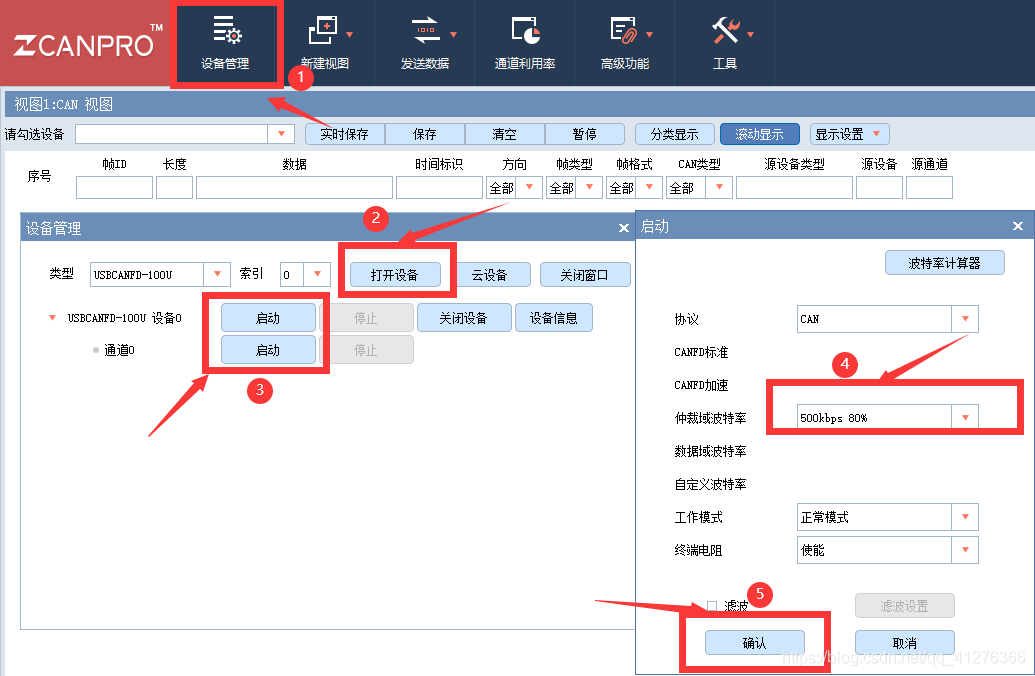Open the 波特率计算器 (Baud Rate Calculator)

click(x=944, y=263)
